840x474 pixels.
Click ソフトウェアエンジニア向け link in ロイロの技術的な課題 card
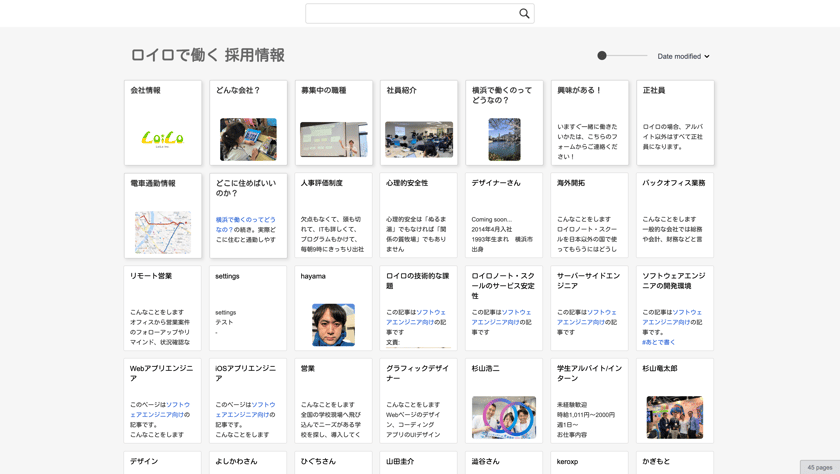(x=416, y=317)
